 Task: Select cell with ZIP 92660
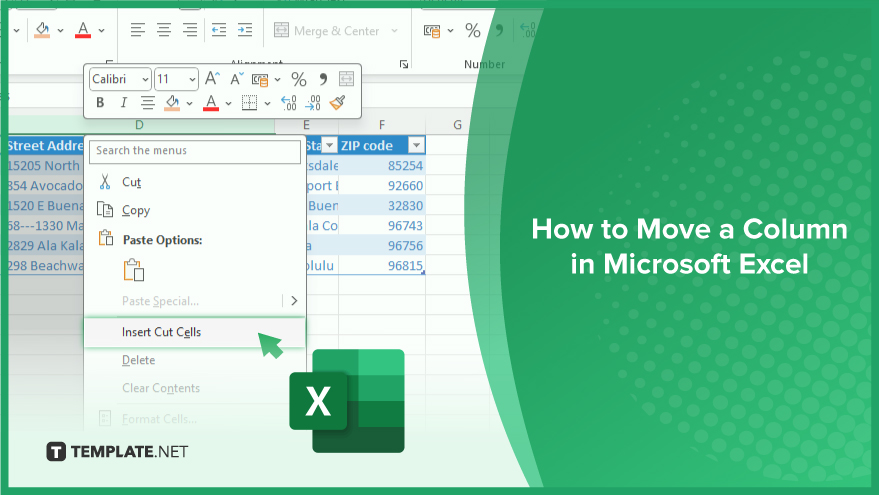pos(382,186)
